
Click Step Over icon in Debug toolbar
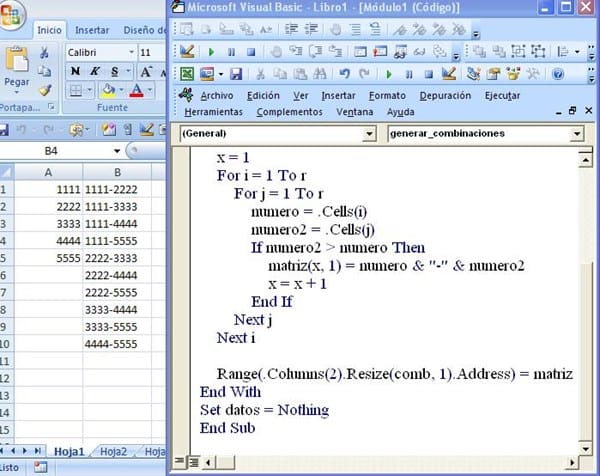(x=315, y=51)
